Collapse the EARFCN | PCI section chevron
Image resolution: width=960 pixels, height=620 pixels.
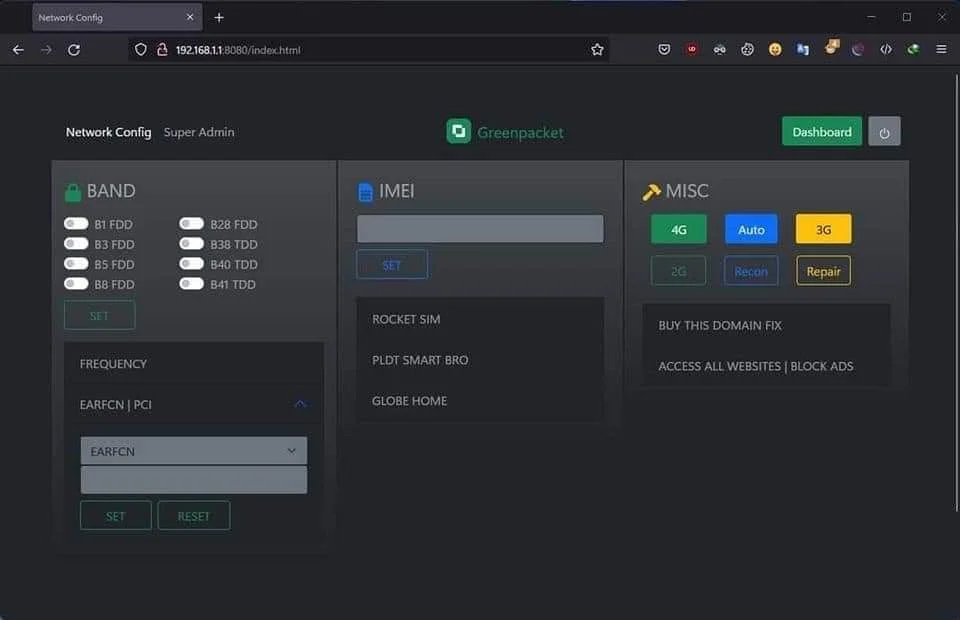300,404
